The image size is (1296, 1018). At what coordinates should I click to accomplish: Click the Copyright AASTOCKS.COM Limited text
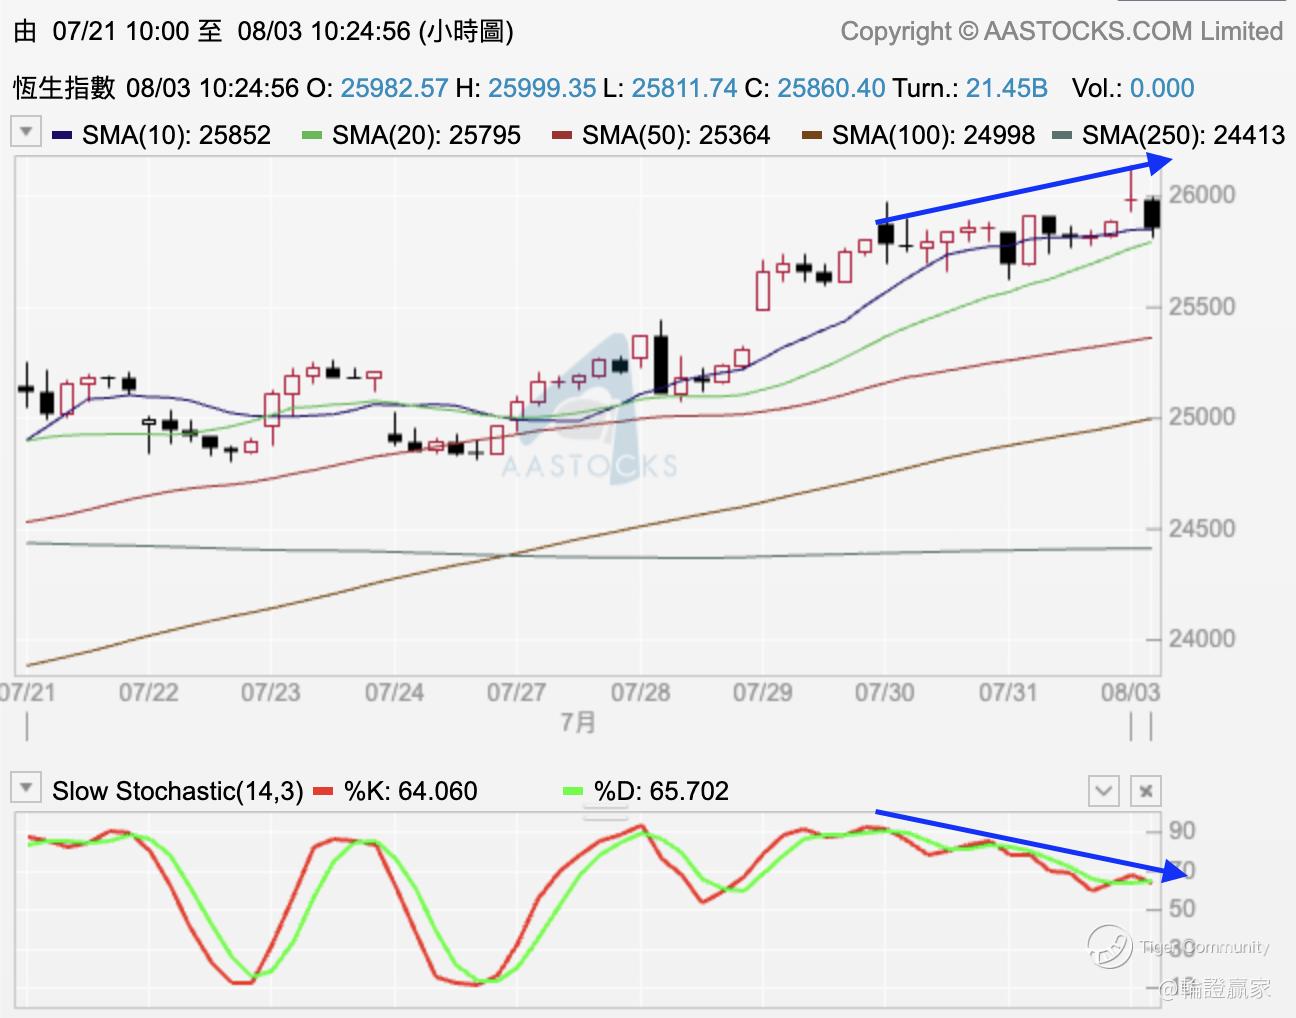pos(1062,31)
